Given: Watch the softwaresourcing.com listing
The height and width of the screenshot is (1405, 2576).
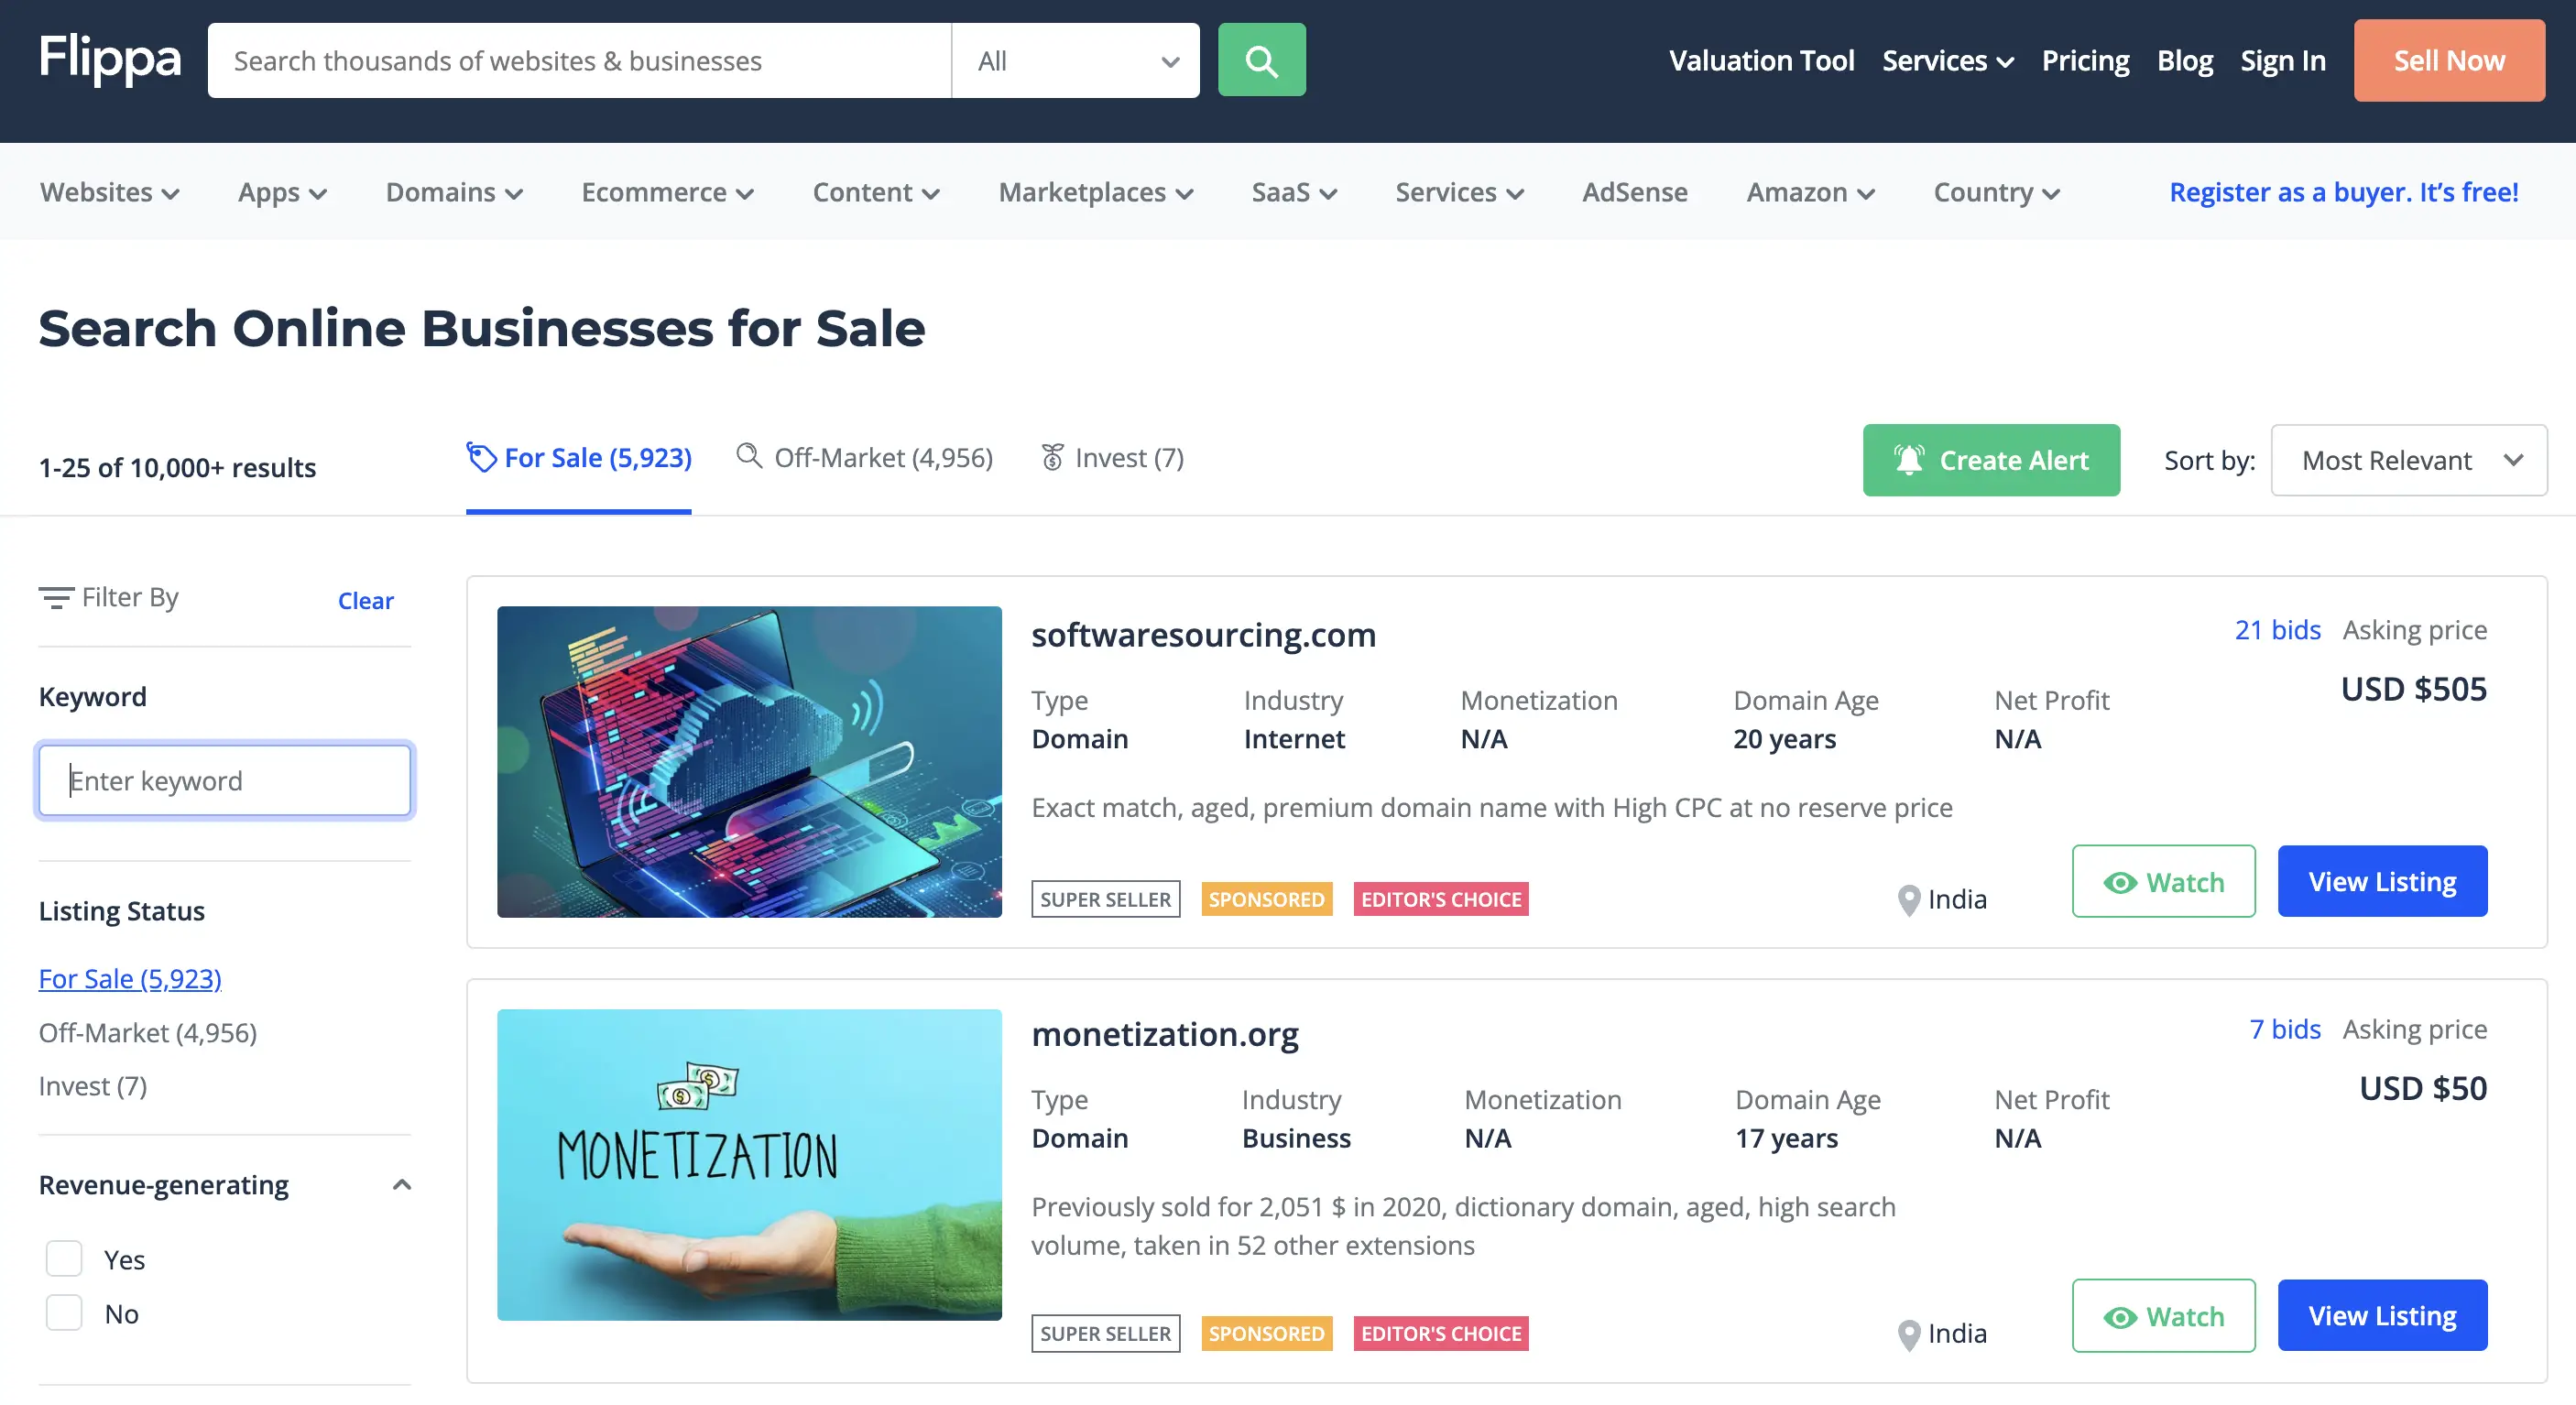Looking at the screenshot, I should coord(2163,881).
